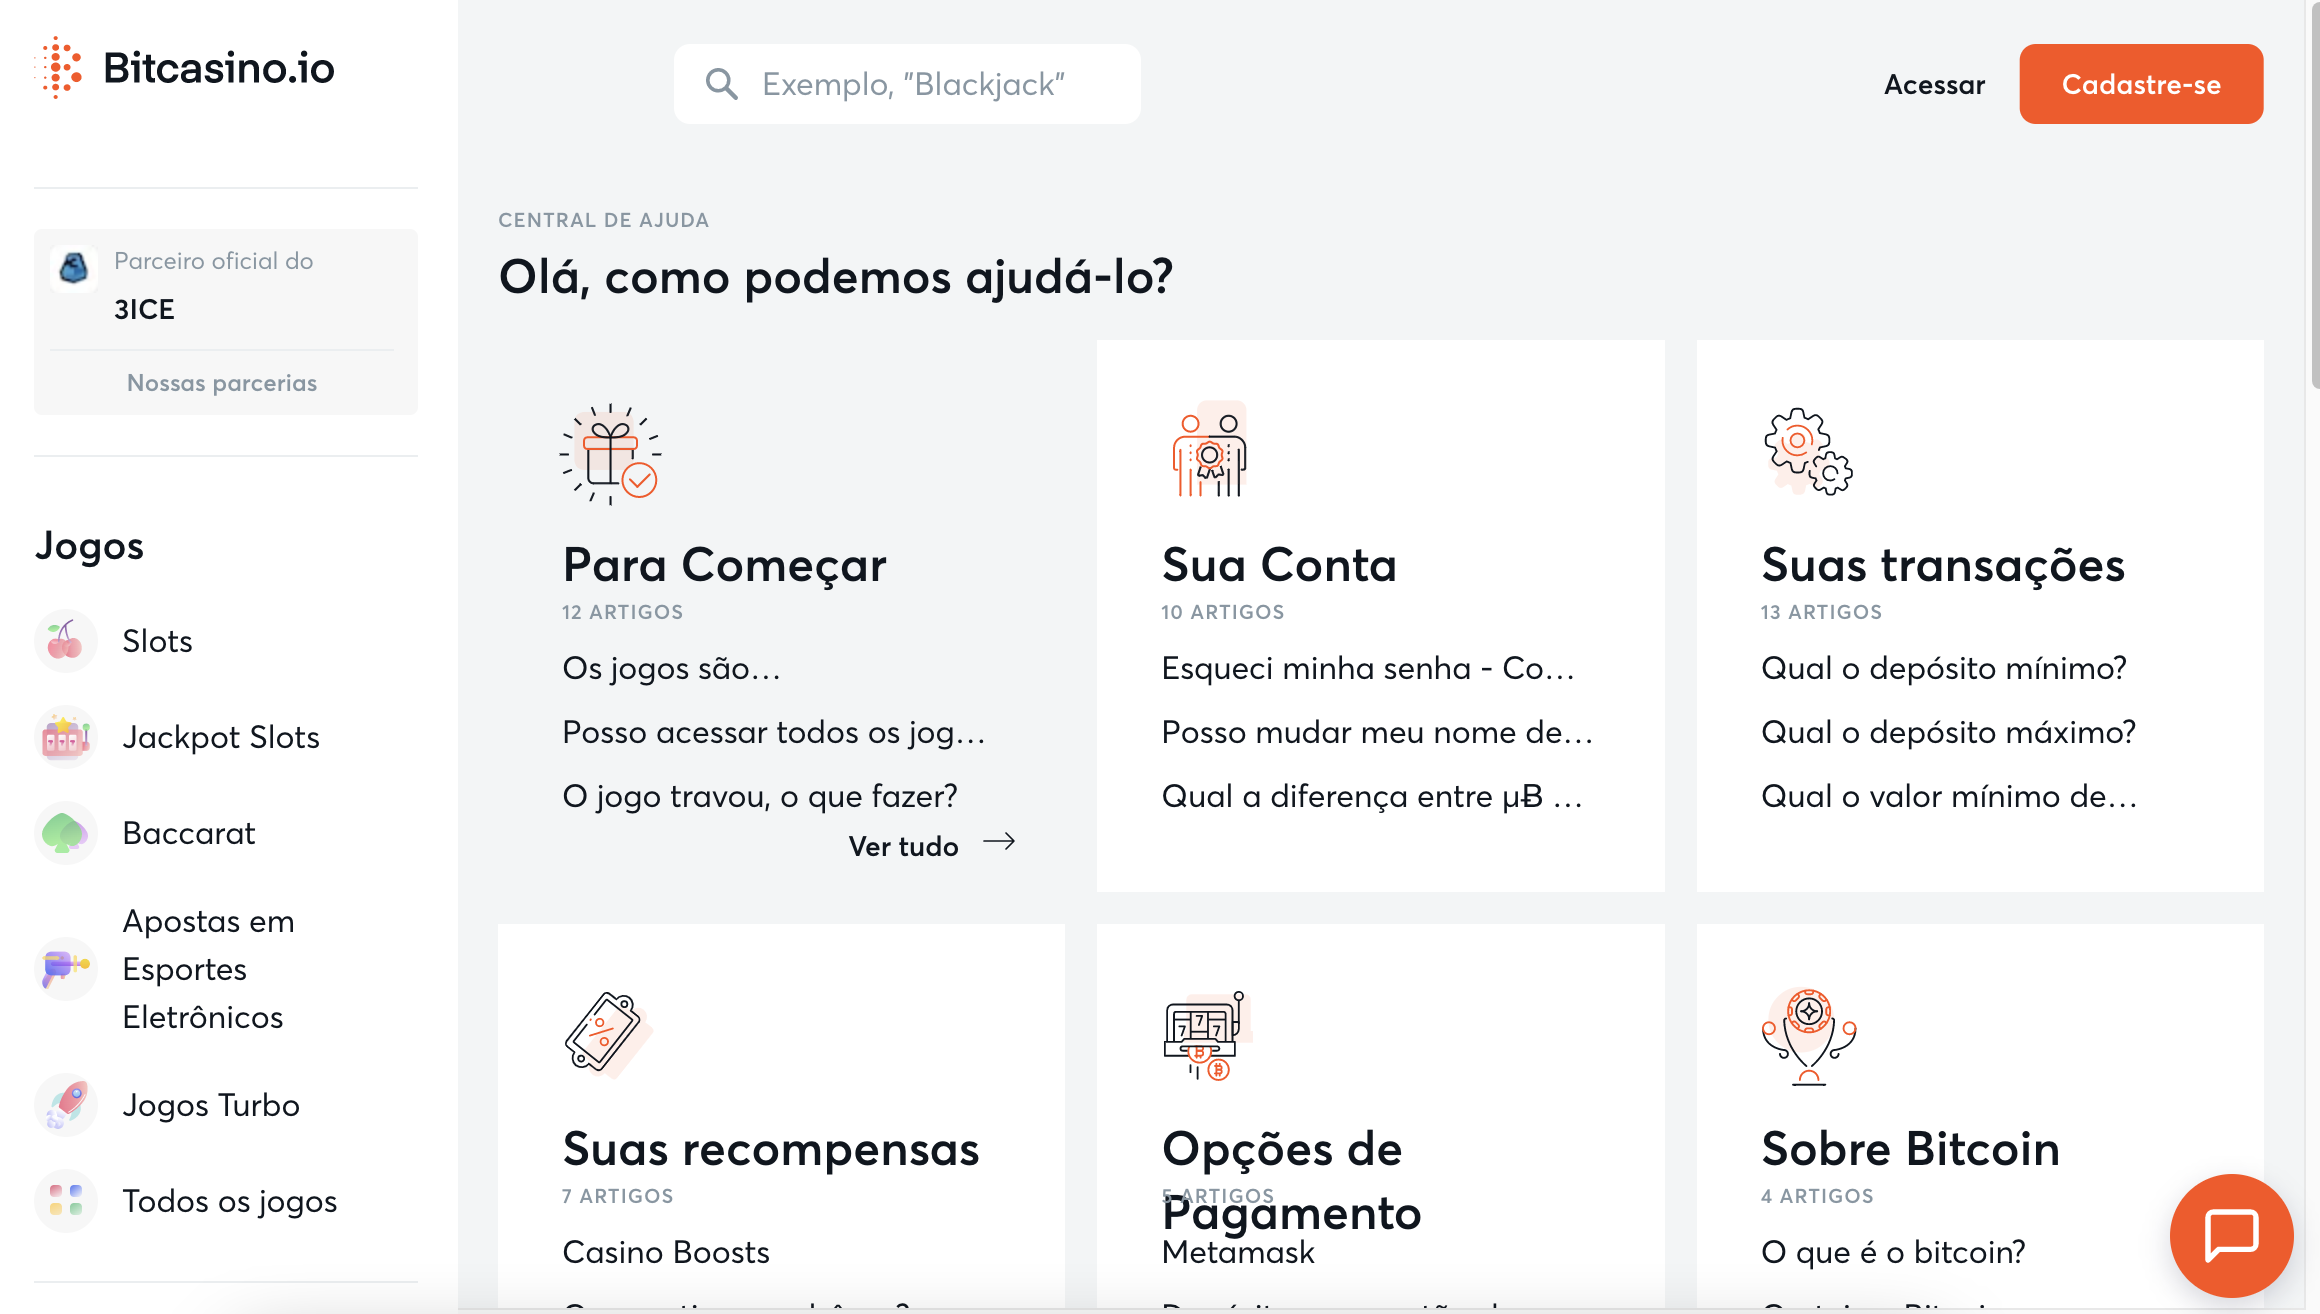Image resolution: width=2320 pixels, height=1314 pixels.
Task: Open article 'Qual o depósito mínimo?'
Action: (x=1944, y=668)
